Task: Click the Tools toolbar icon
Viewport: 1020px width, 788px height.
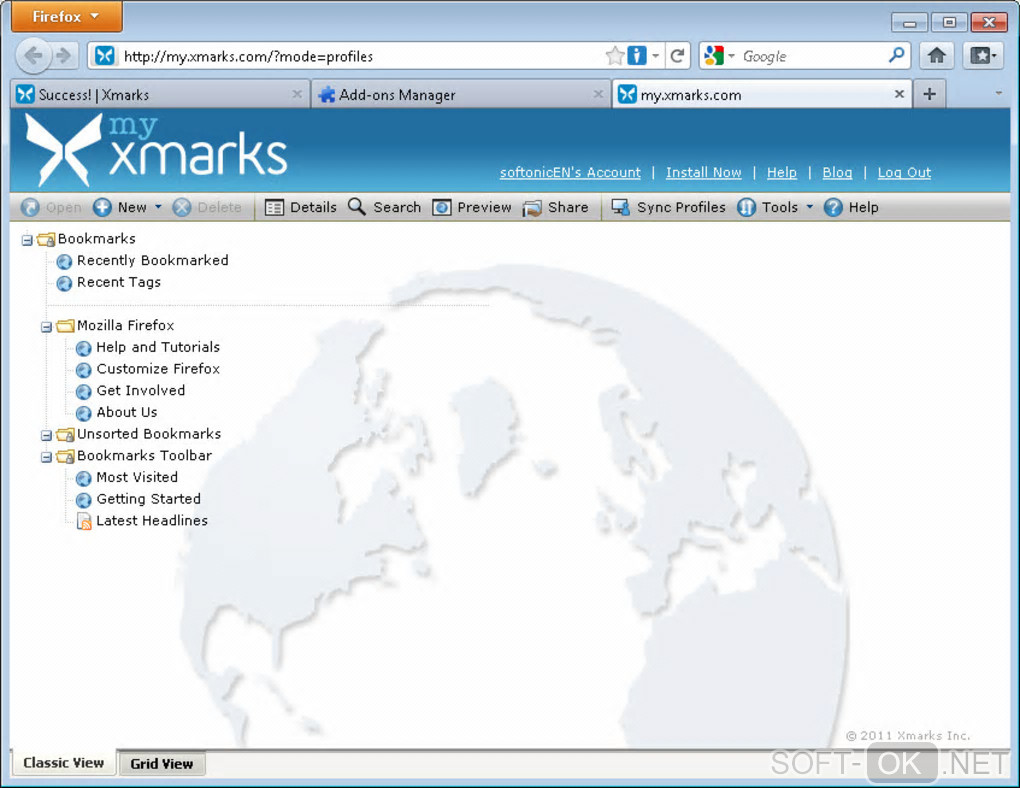Action: pyautogui.click(x=746, y=208)
